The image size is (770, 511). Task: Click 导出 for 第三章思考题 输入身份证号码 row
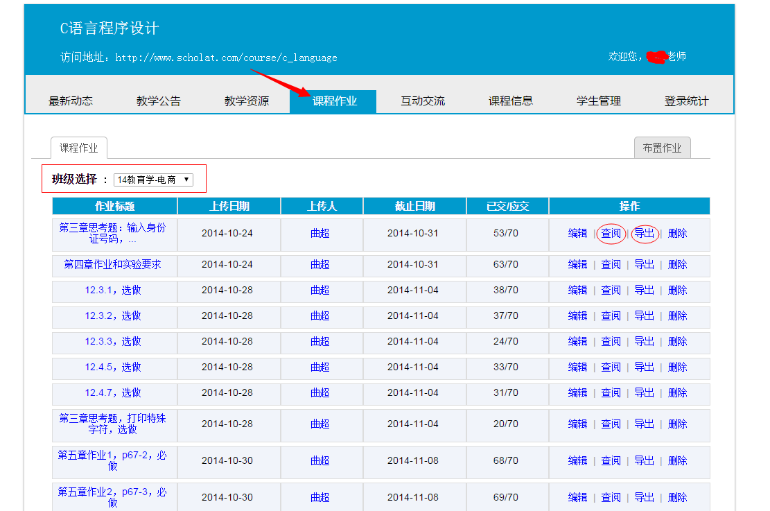[x=644, y=233]
